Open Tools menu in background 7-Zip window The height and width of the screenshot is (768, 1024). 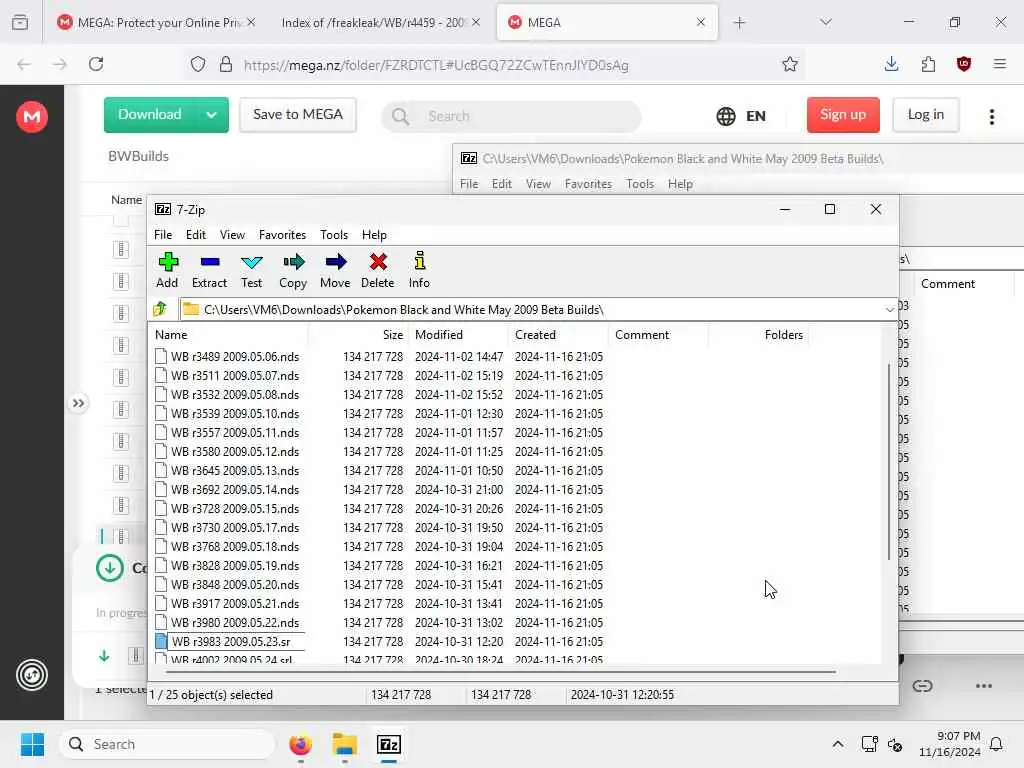point(639,184)
